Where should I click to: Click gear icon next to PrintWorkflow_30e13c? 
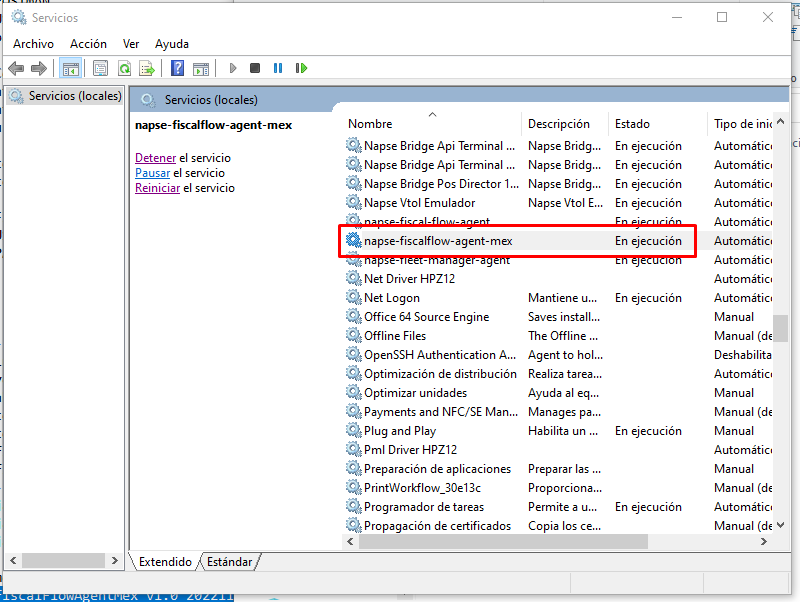click(353, 487)
